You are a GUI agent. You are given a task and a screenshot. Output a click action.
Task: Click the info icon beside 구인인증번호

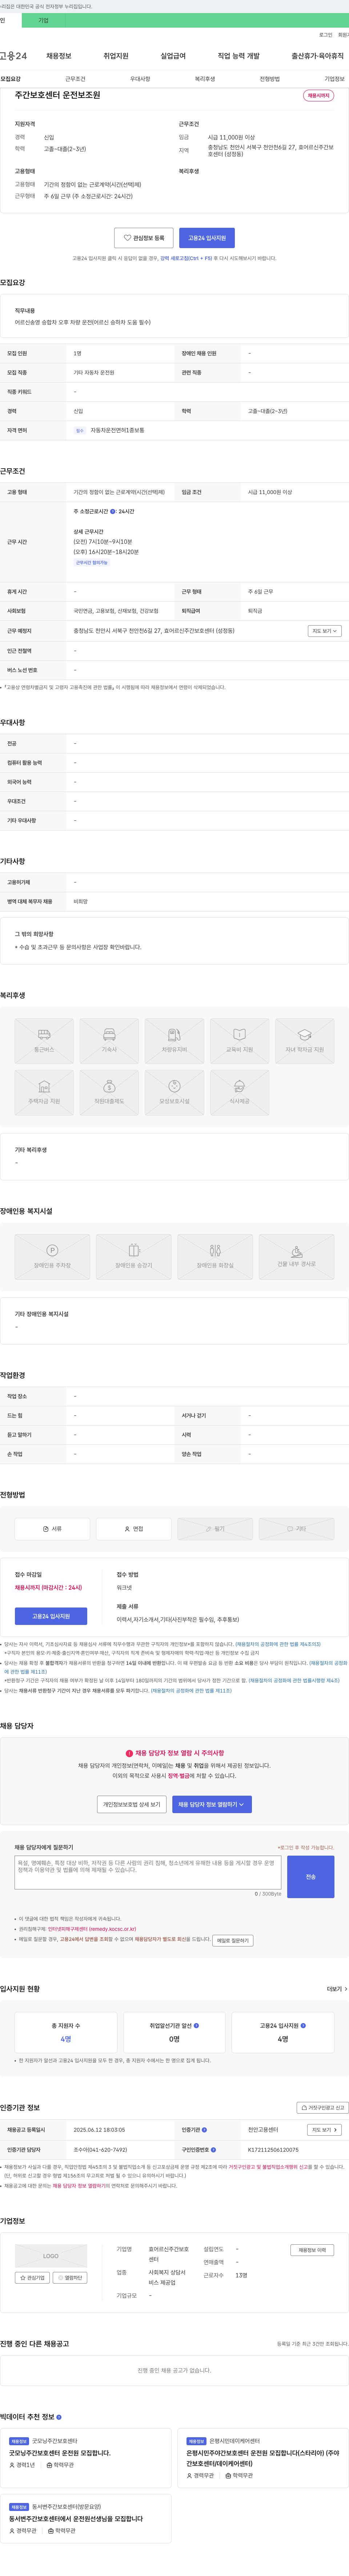coord(213,2149)
